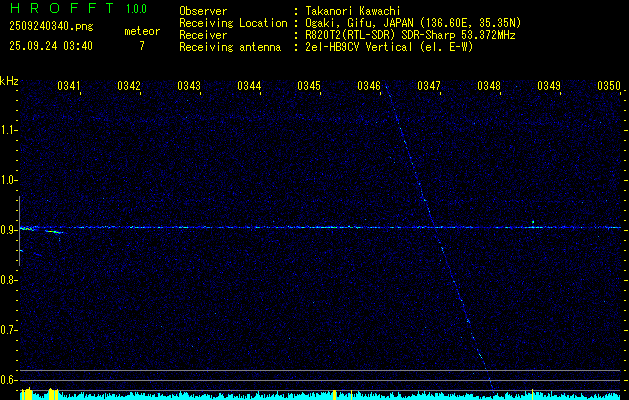The height and width of the screenshot is (400, 629).
Task: Click the 0.8 kHz frequency label
Action: click(x=9, y=280)
